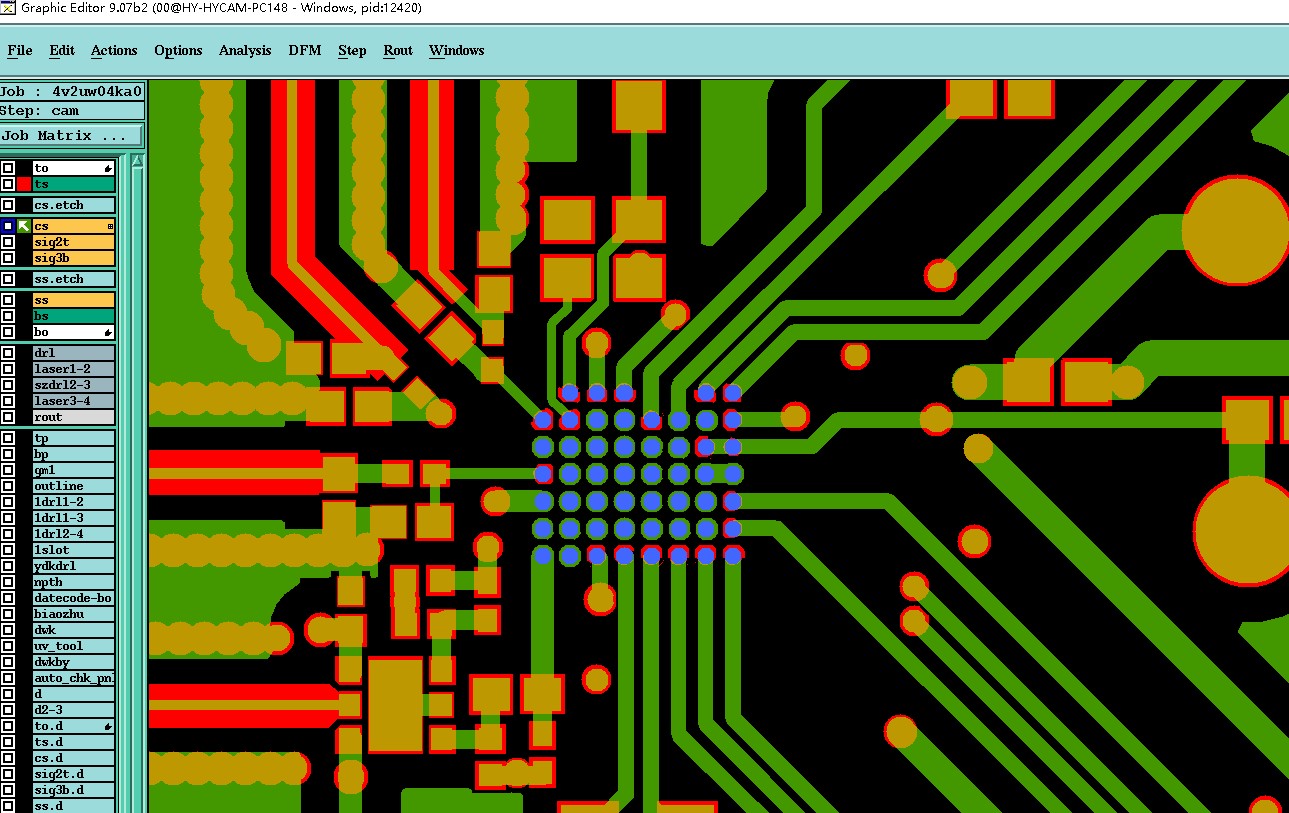Select the 'sig2t' layer name
Screen dimensions: 1289x813
click(74, 242)
